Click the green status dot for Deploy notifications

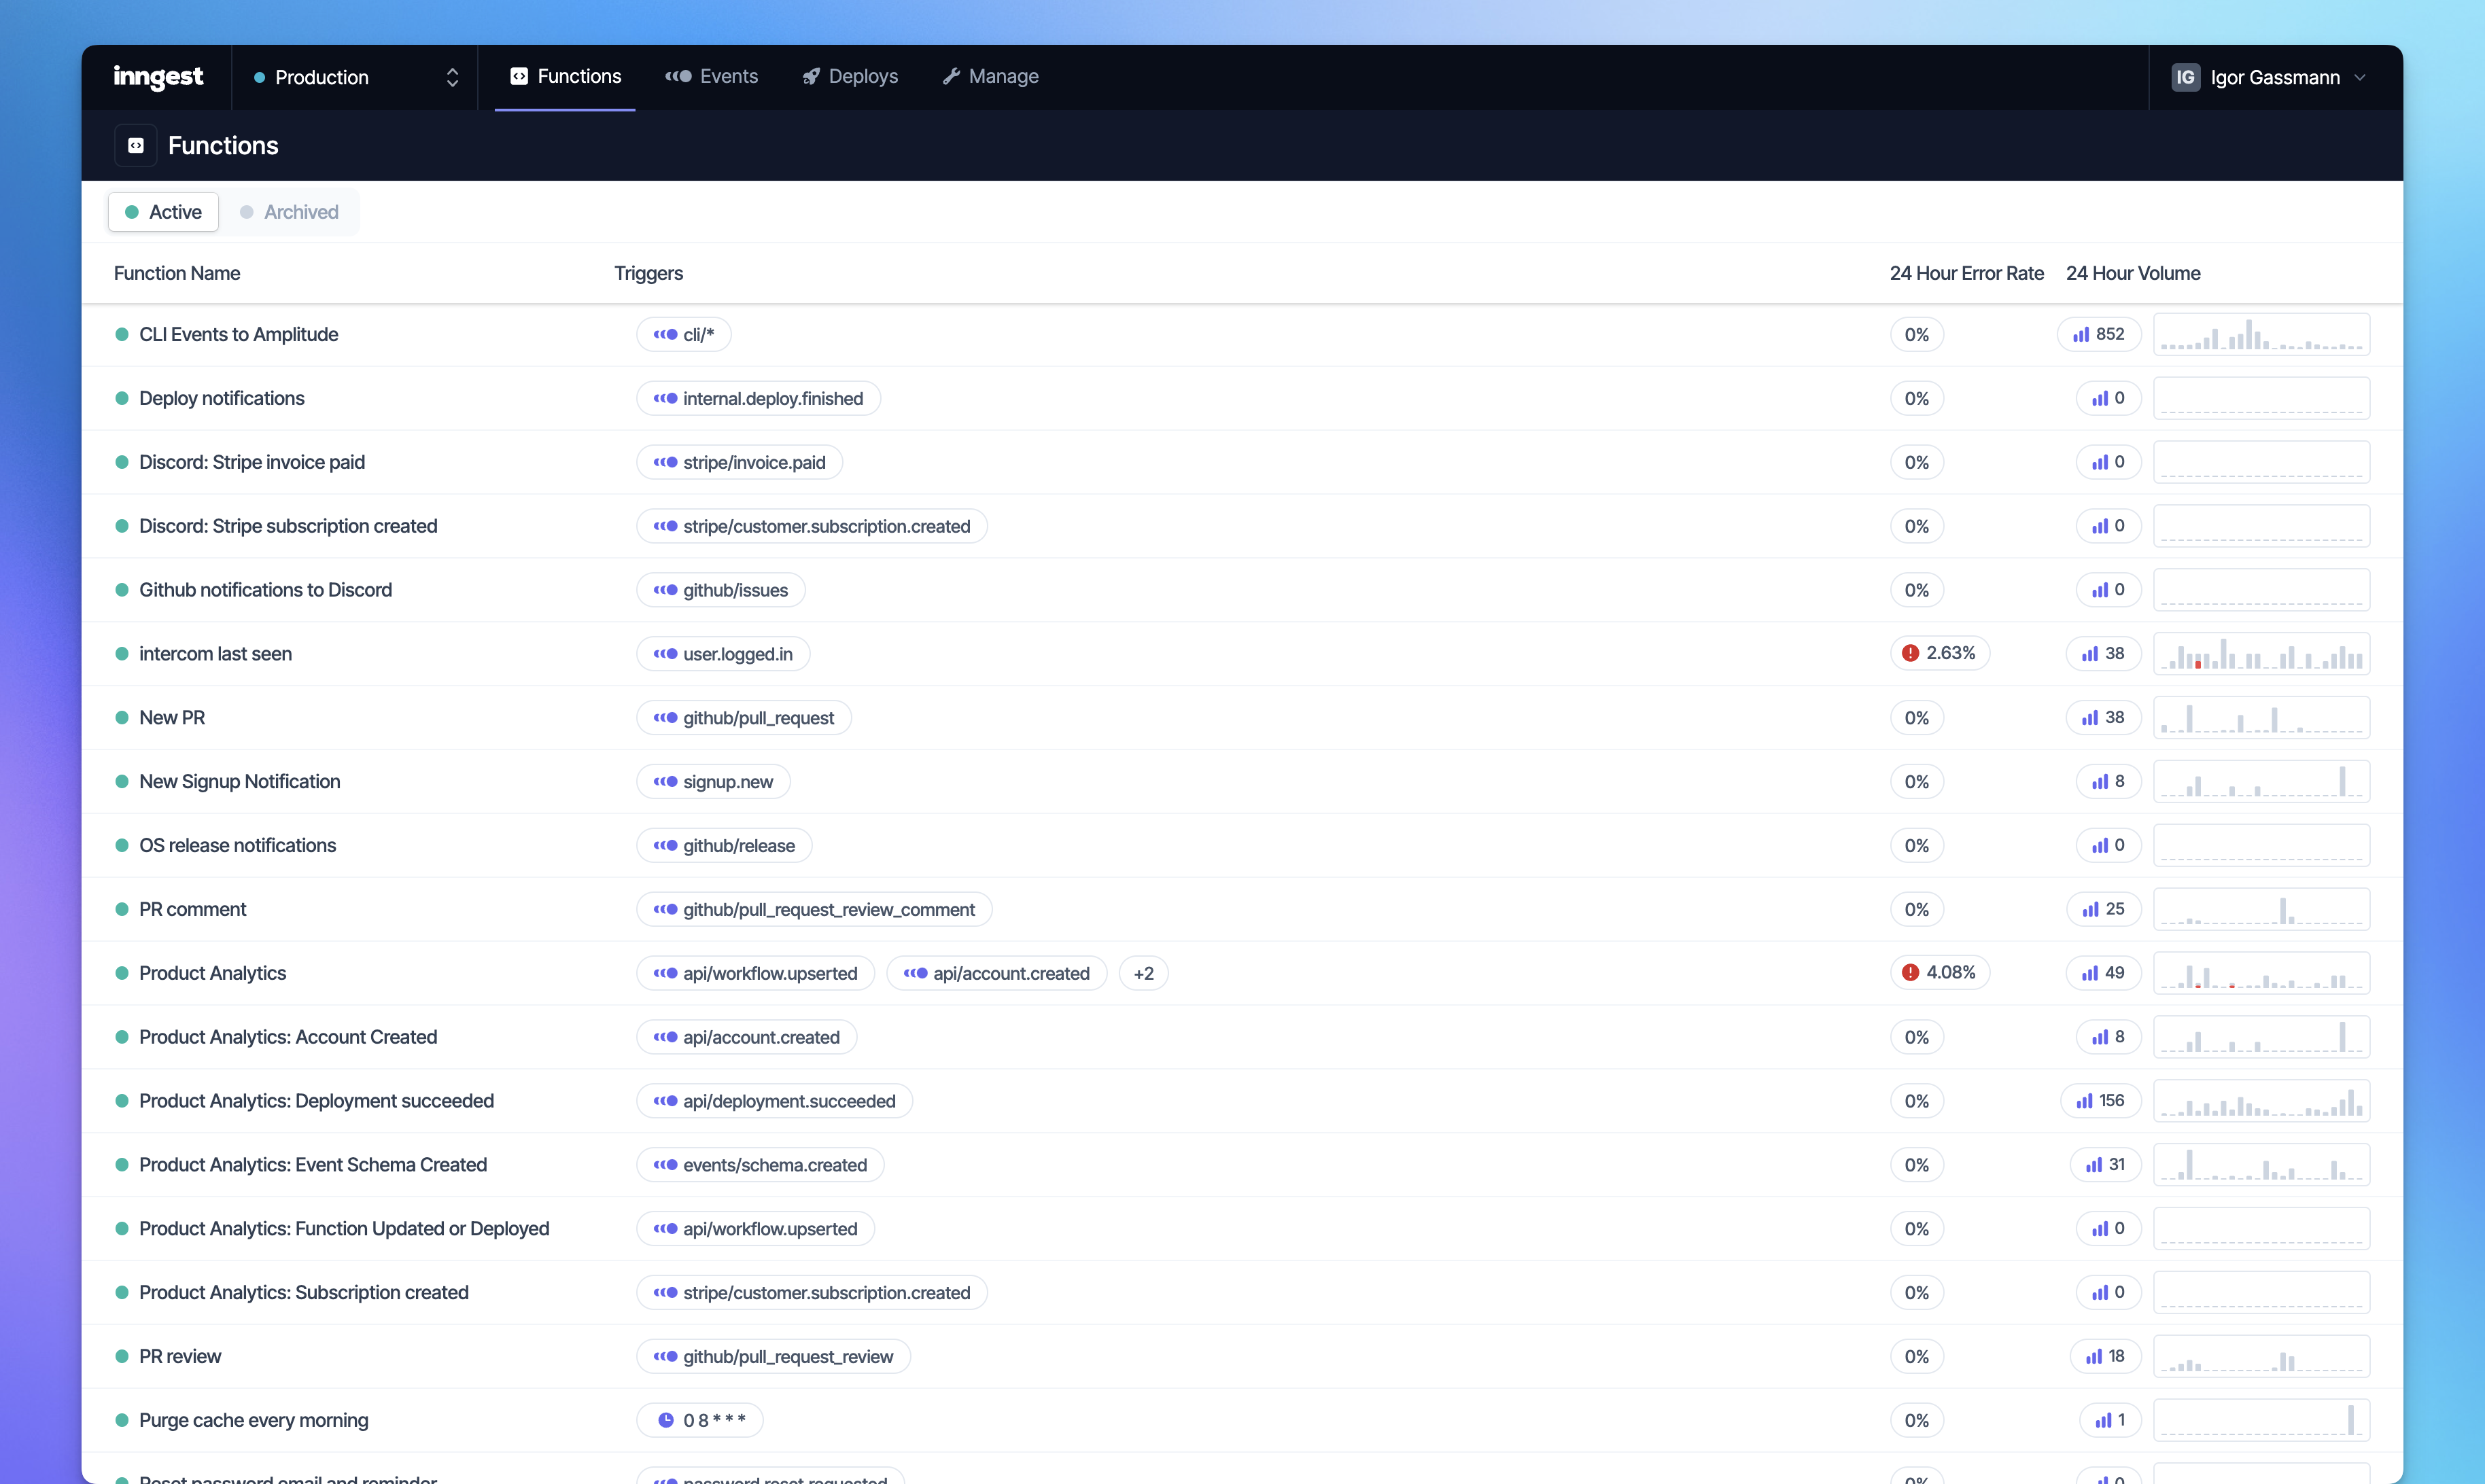[x=121, y=397]
